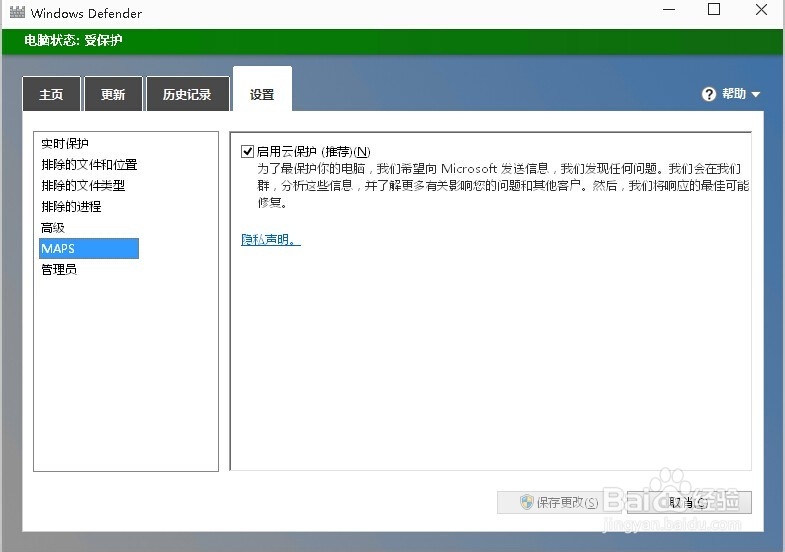Select 高级 in the settings list
The width and height of the screenshot is (785, 552).
pos(53,228)
